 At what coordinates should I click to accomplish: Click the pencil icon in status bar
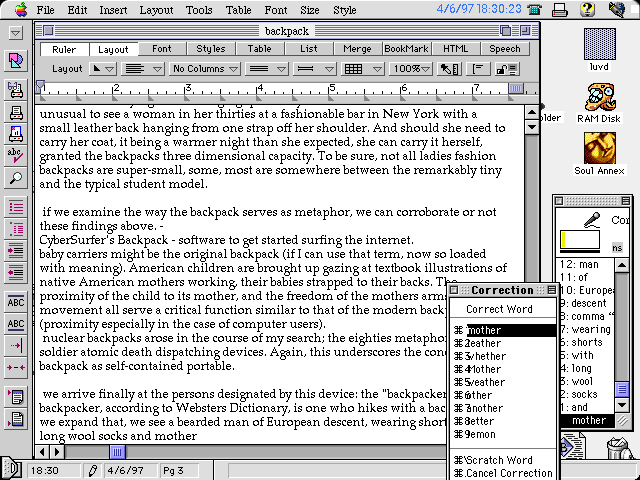(x=93, y=471)
